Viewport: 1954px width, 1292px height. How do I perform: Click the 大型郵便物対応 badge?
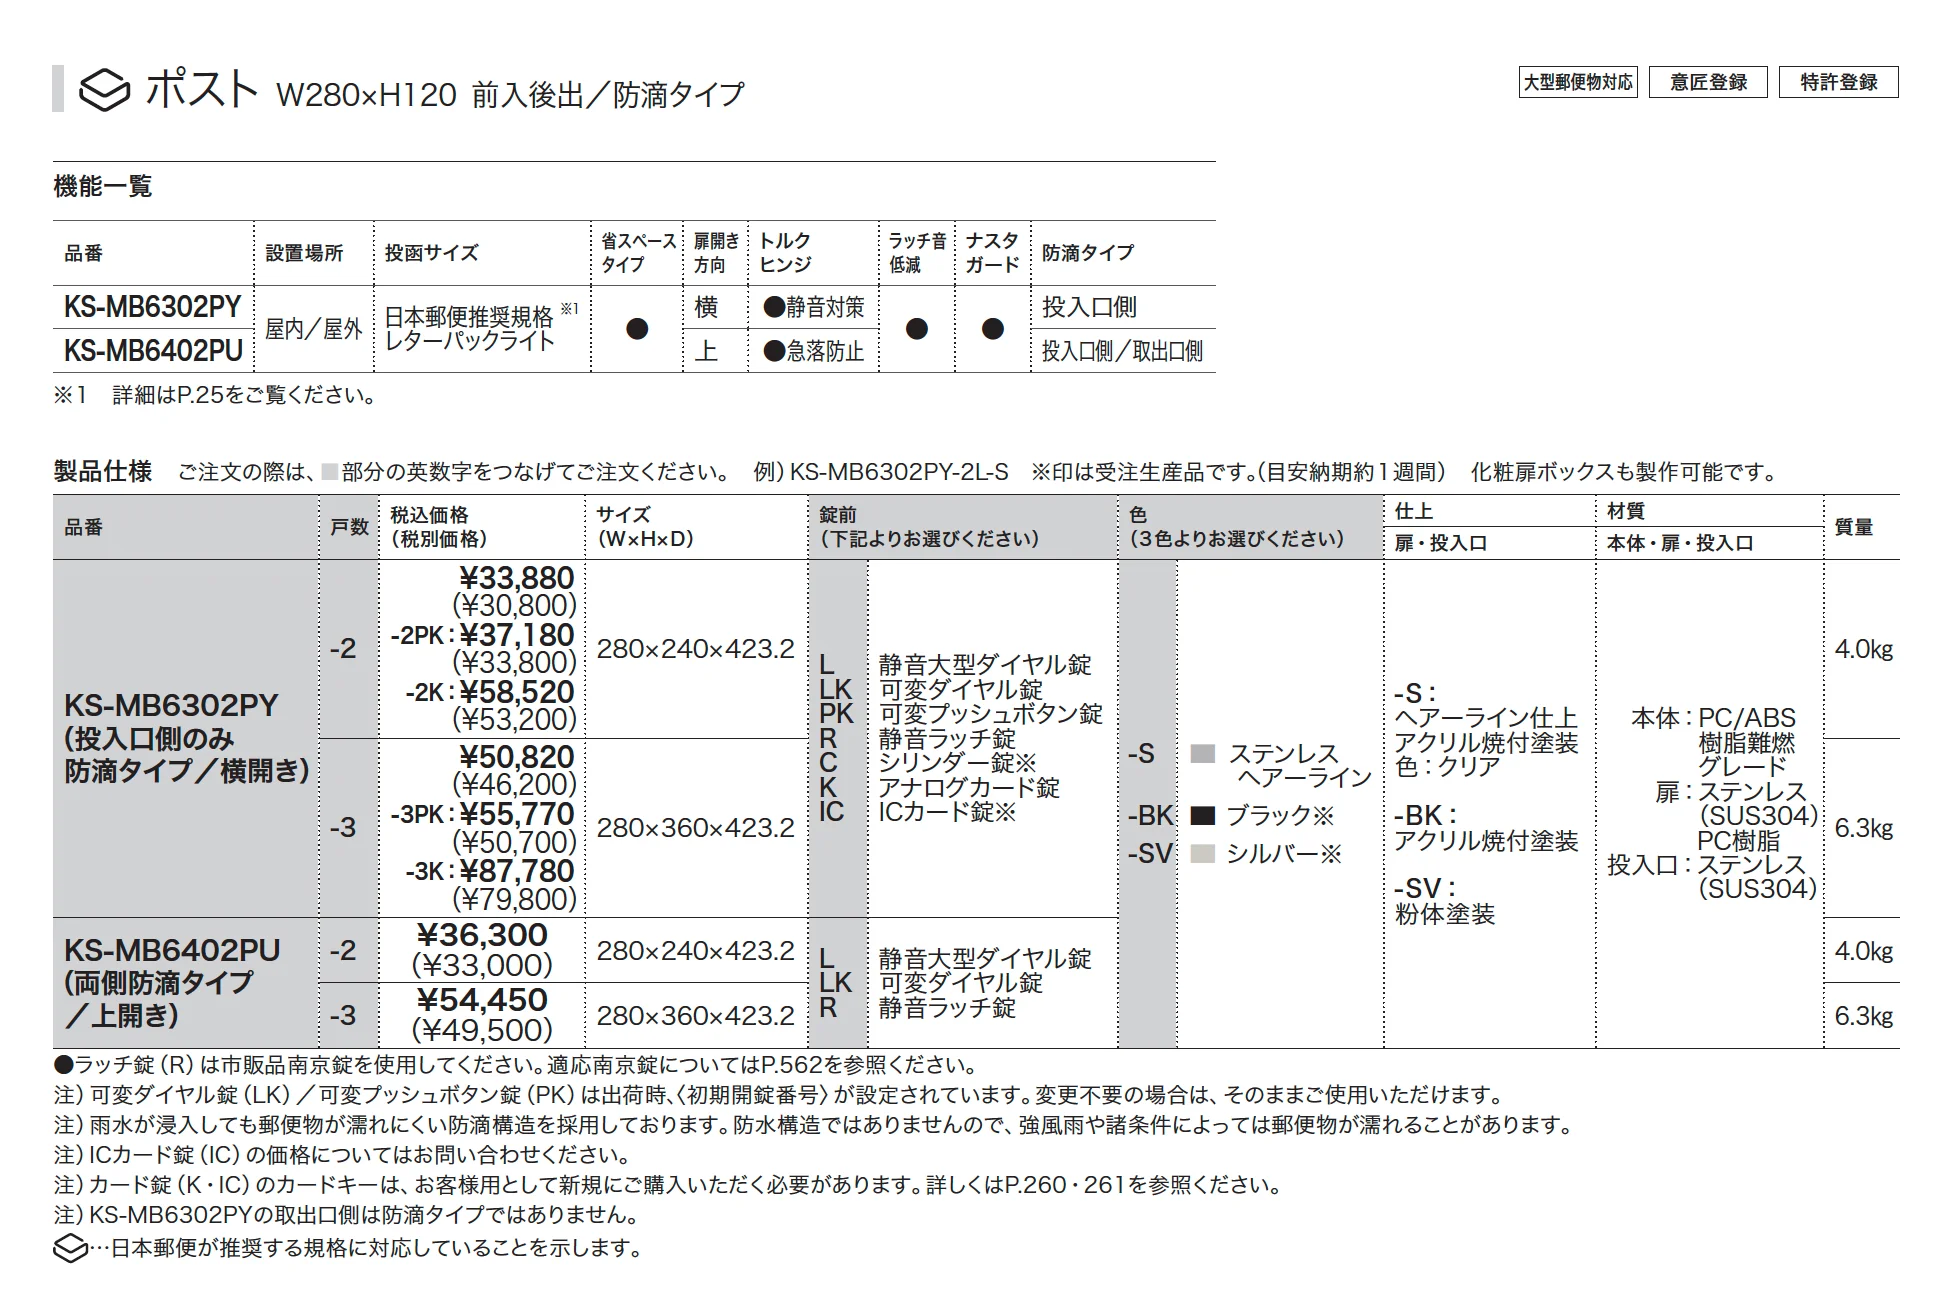(x=1578, y=82)
